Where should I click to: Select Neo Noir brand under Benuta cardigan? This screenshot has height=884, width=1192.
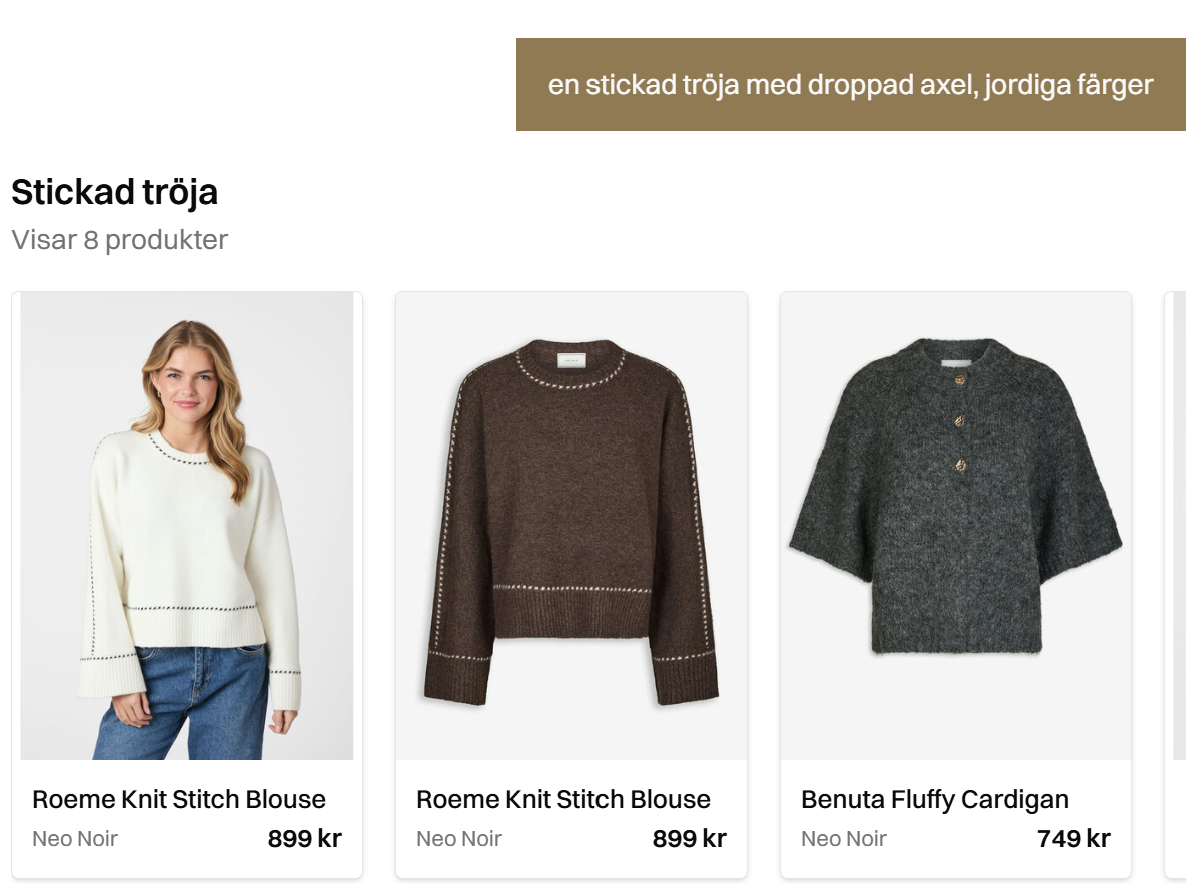844,838
